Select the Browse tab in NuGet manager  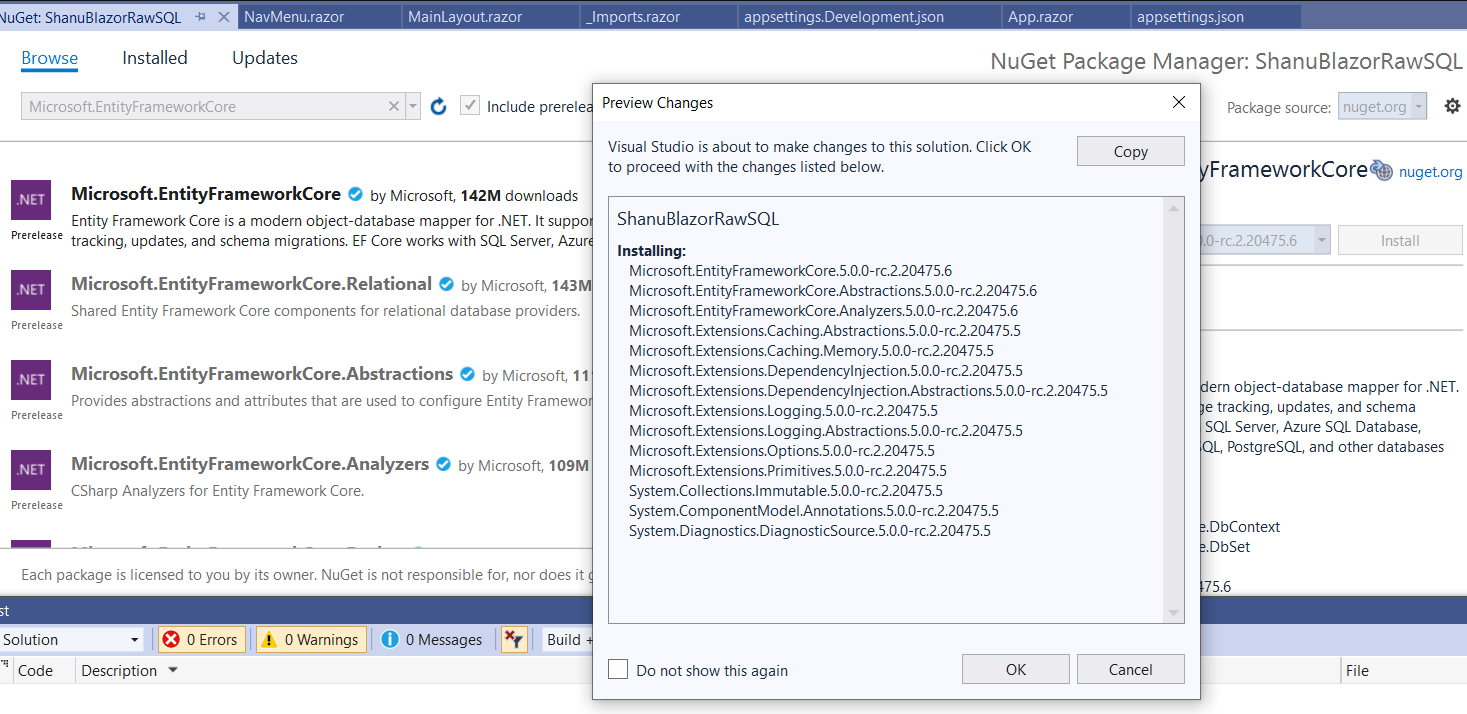(x=50, y=58)
